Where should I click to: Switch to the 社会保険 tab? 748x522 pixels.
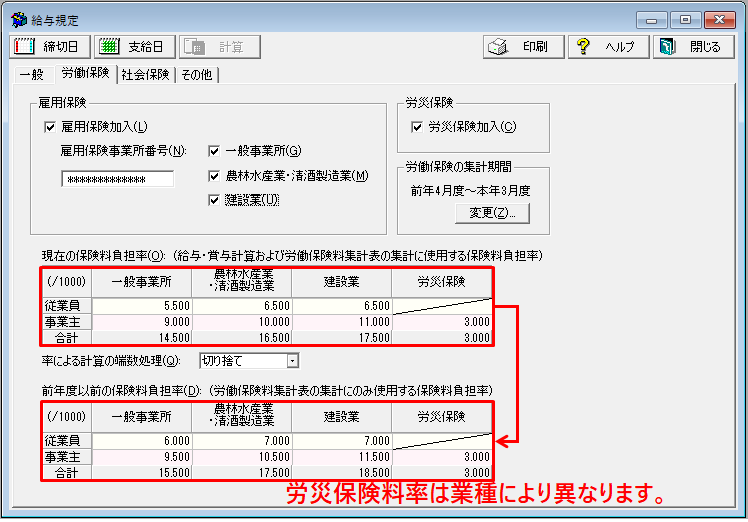[x=145, y=75]
